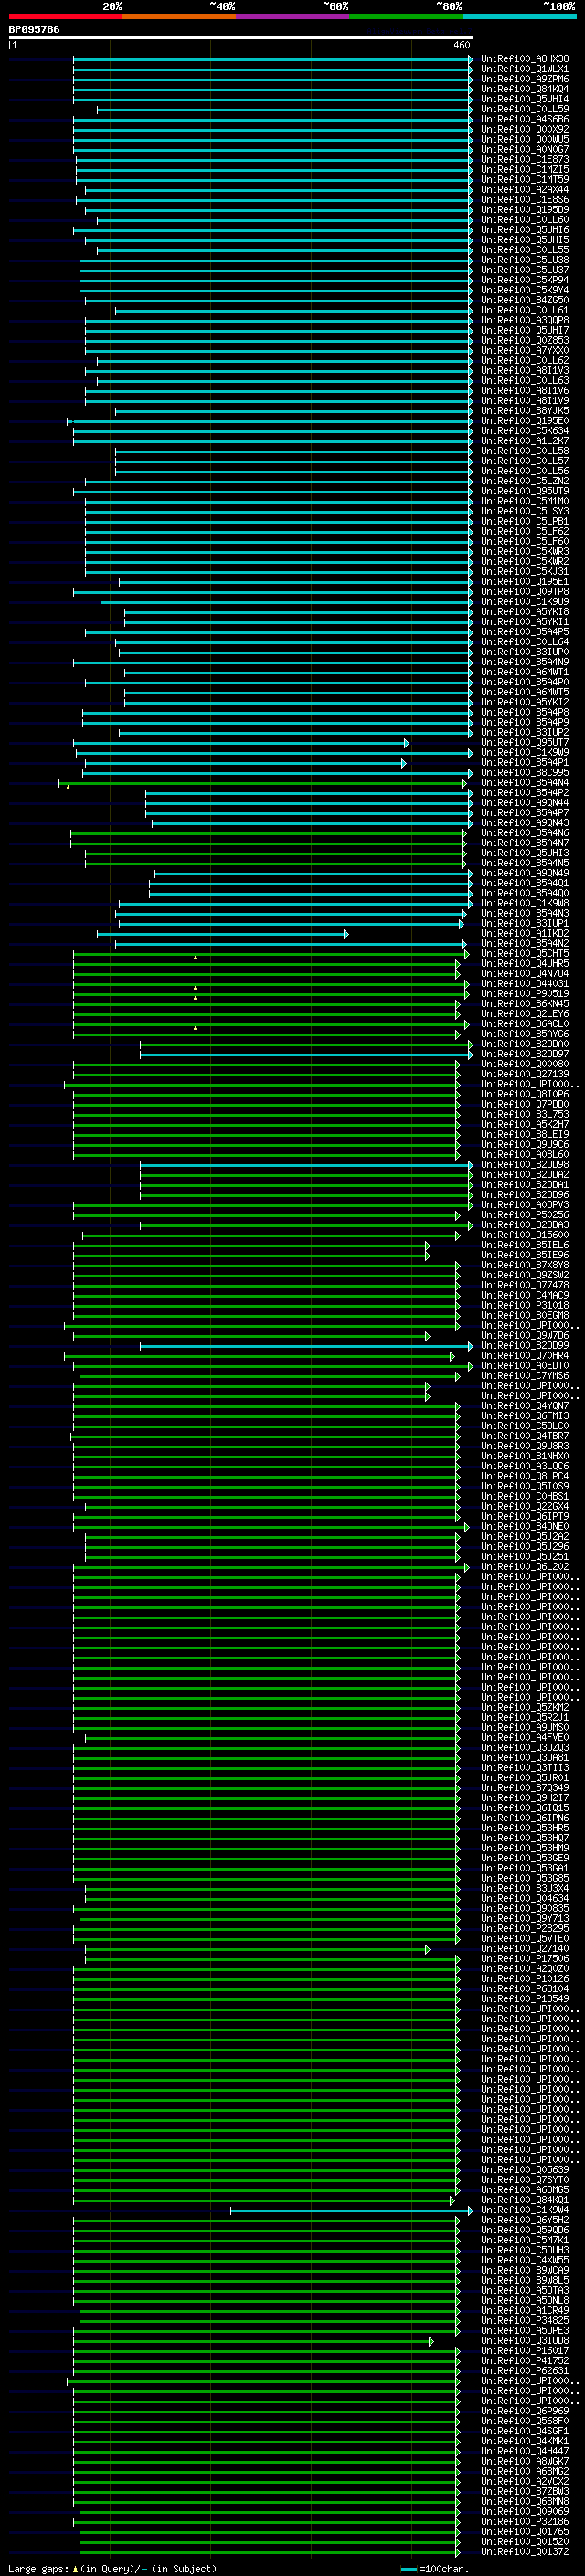Select hit label UniRef100_B5A4P1
The width and height of the screenshot is (585, 2576).
point(525,762)
